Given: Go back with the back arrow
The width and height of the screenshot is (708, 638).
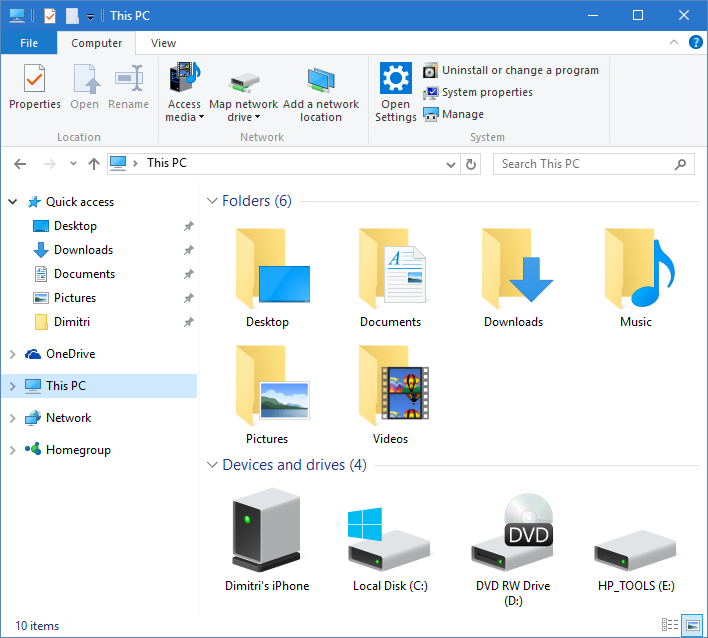Looking at the screenshot, I should [x=20, y=164].
